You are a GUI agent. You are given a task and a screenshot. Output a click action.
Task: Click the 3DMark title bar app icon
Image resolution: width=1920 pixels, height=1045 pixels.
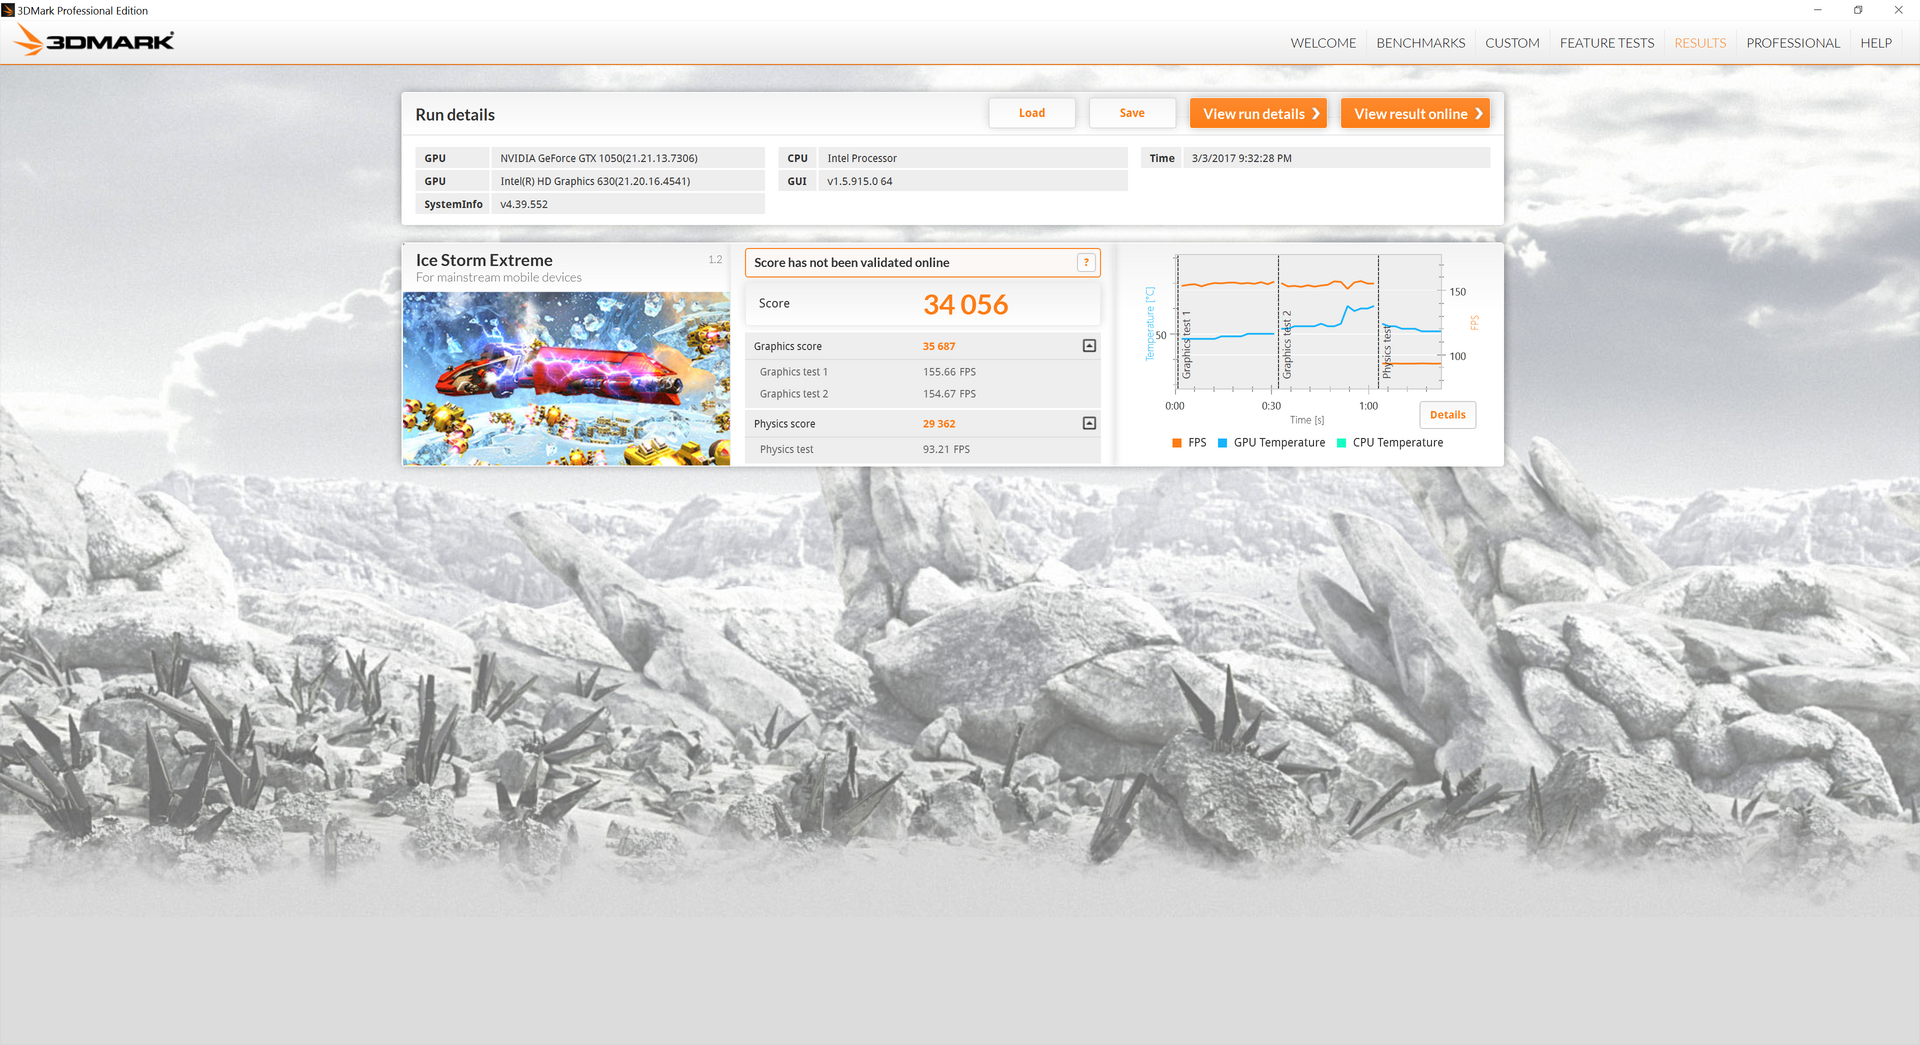coord(8,10)
